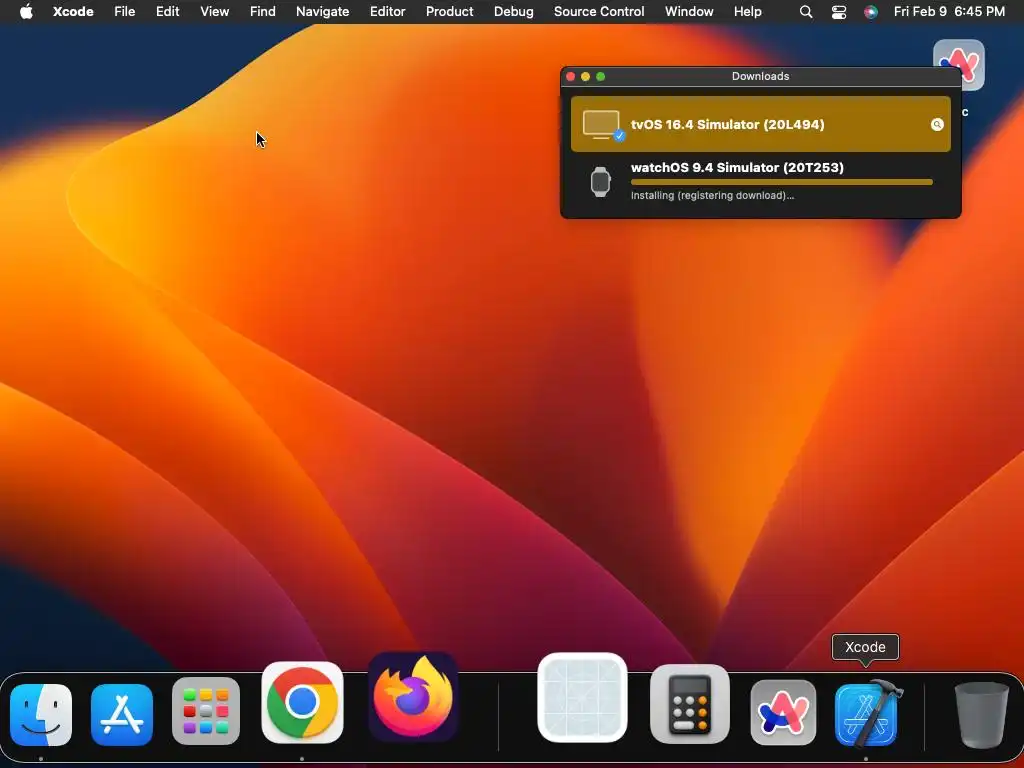Open the red-blue A-logo app in Dock
The image size is (1024, 768).
(784, 712)
